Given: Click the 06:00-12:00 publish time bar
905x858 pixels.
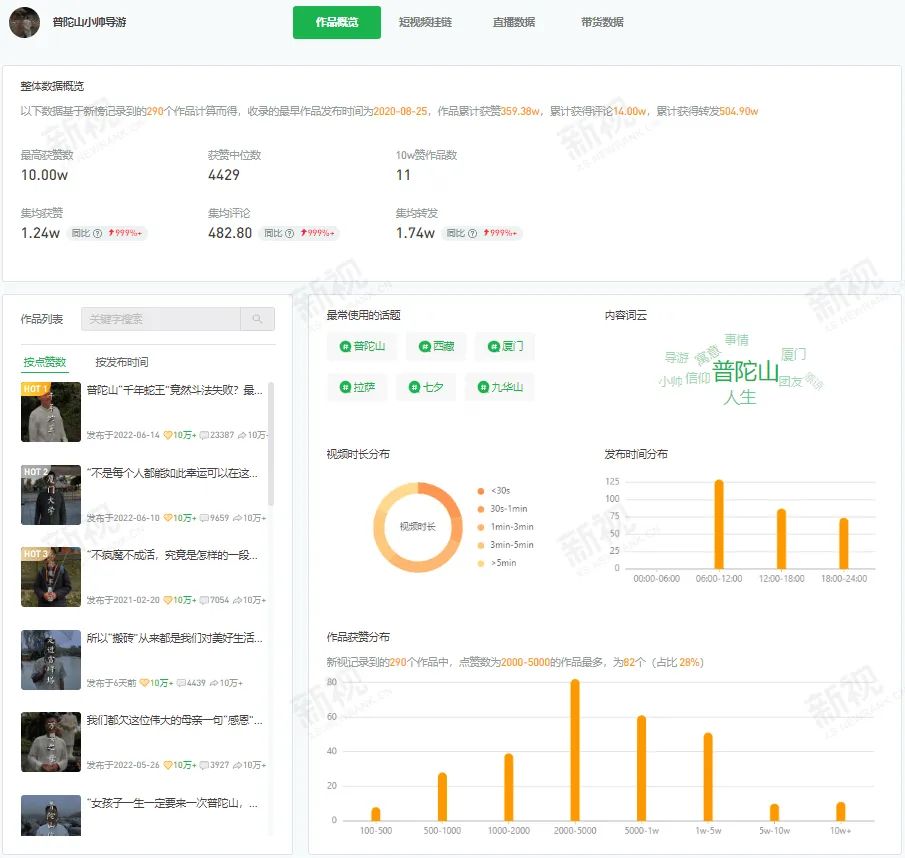Looking at the screenshot, I should [x=719, y=524].
